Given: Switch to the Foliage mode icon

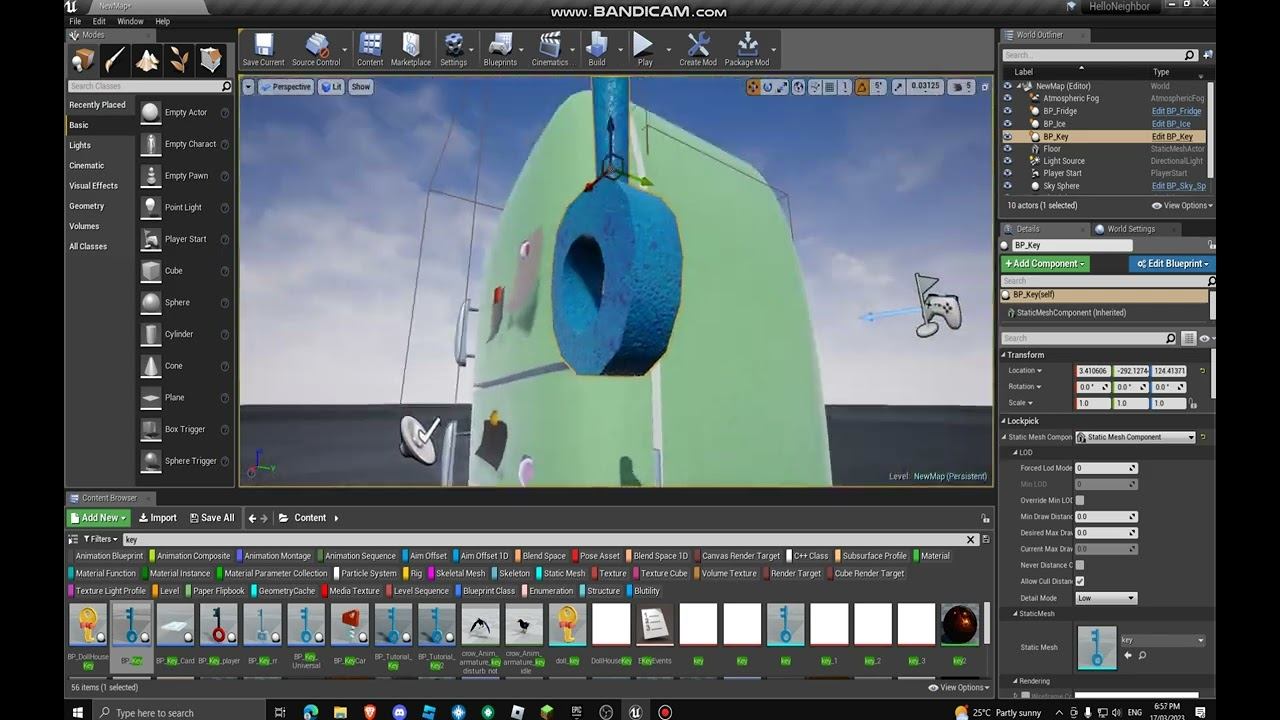Looking at the screenshot, I should [179, 60].
